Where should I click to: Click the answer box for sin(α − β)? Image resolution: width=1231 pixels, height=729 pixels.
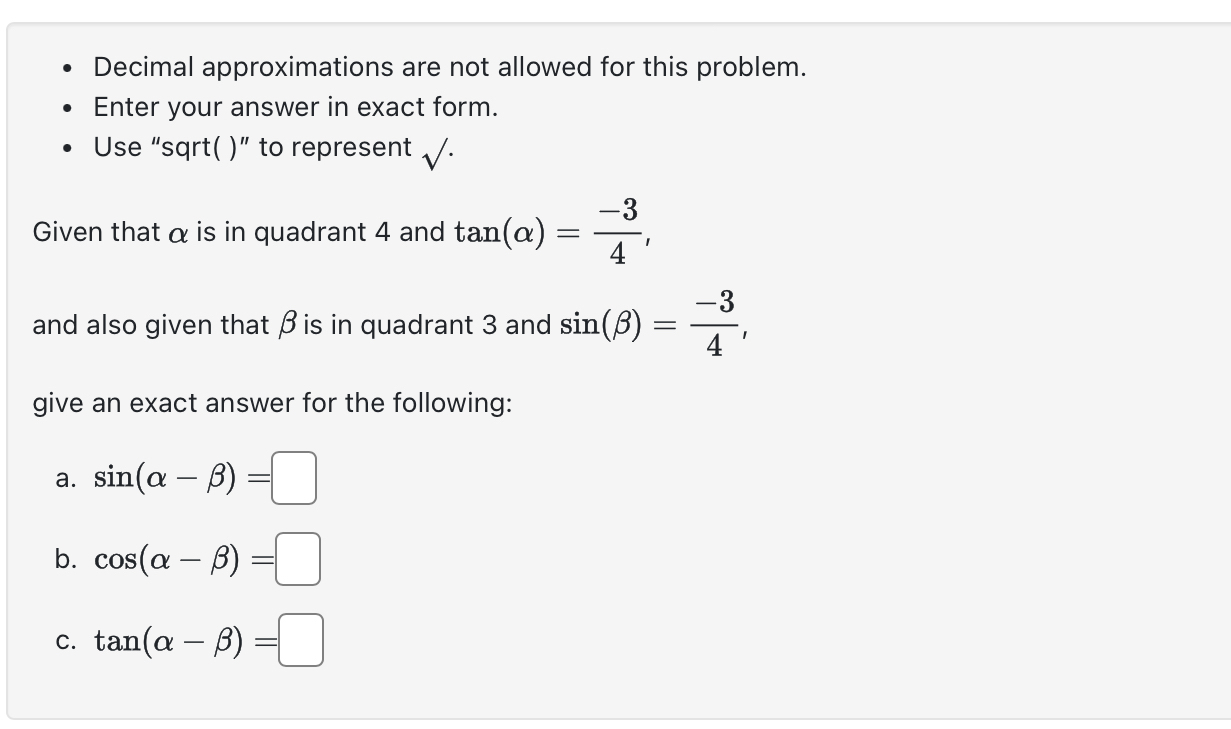click(x=295, y=477)
